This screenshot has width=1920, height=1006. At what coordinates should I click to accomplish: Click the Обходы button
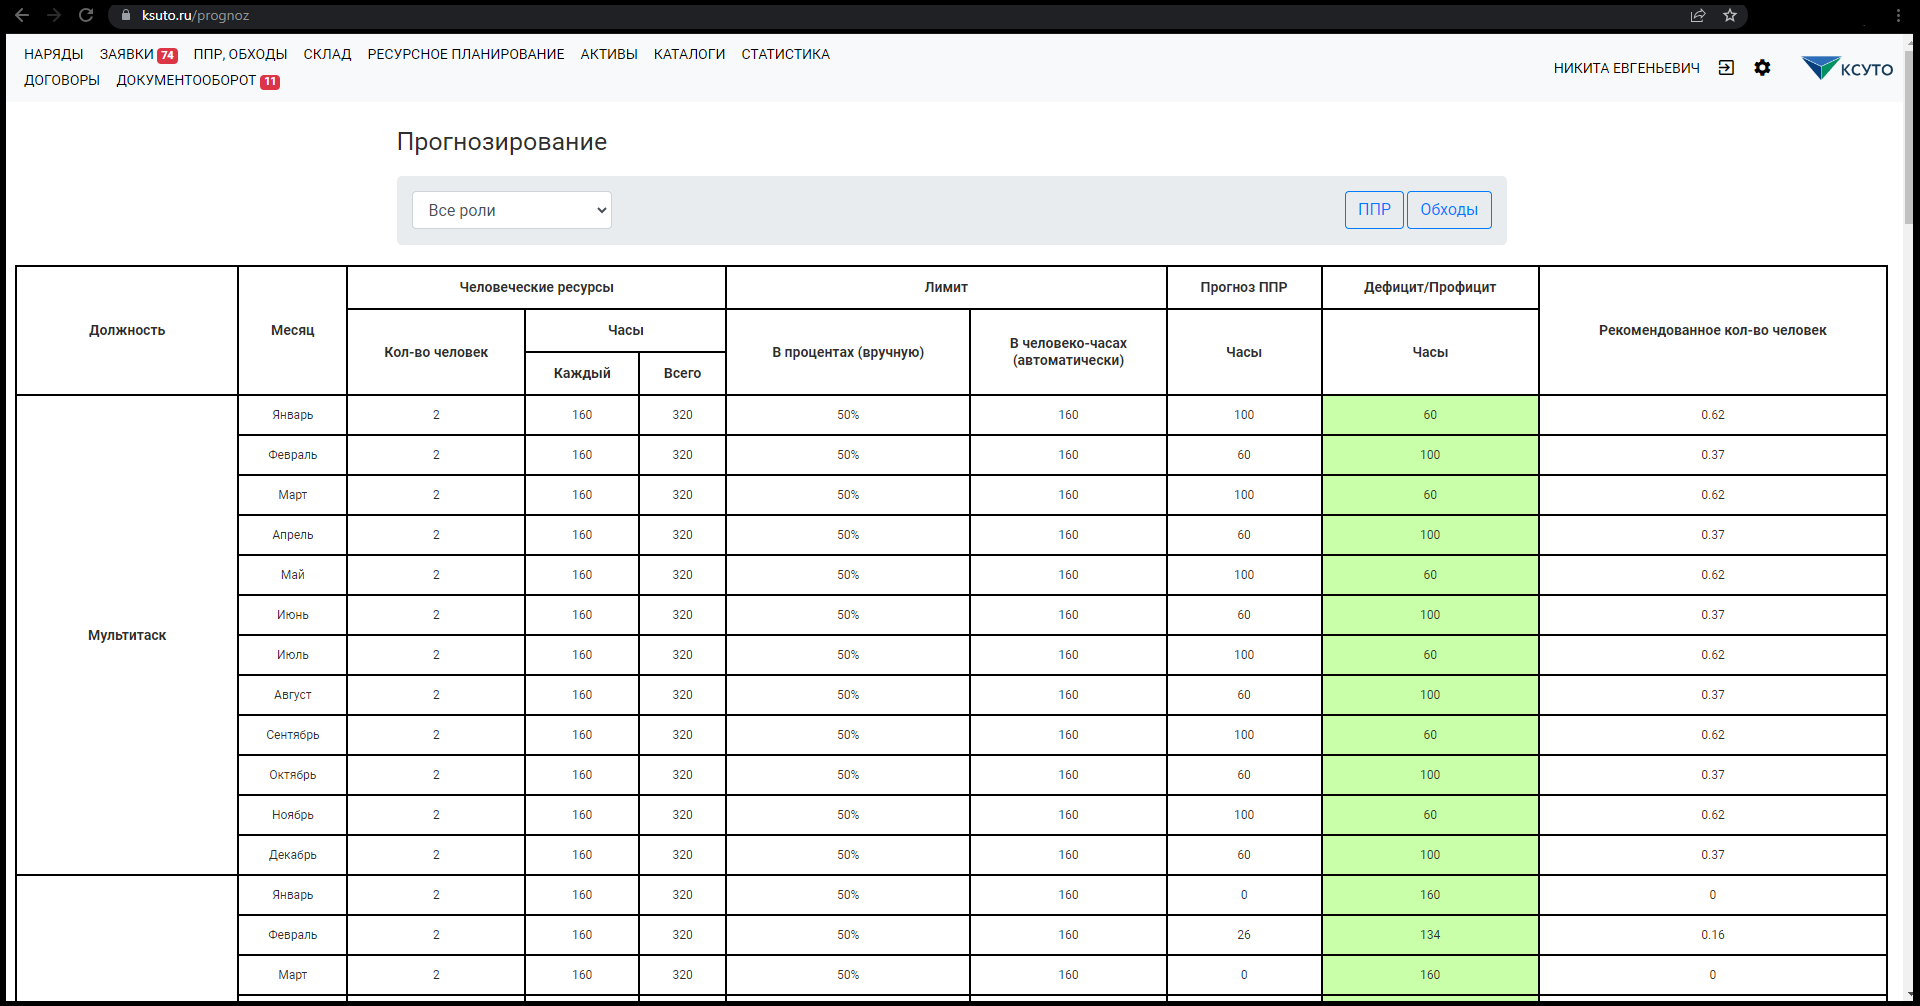(1449, 210)
